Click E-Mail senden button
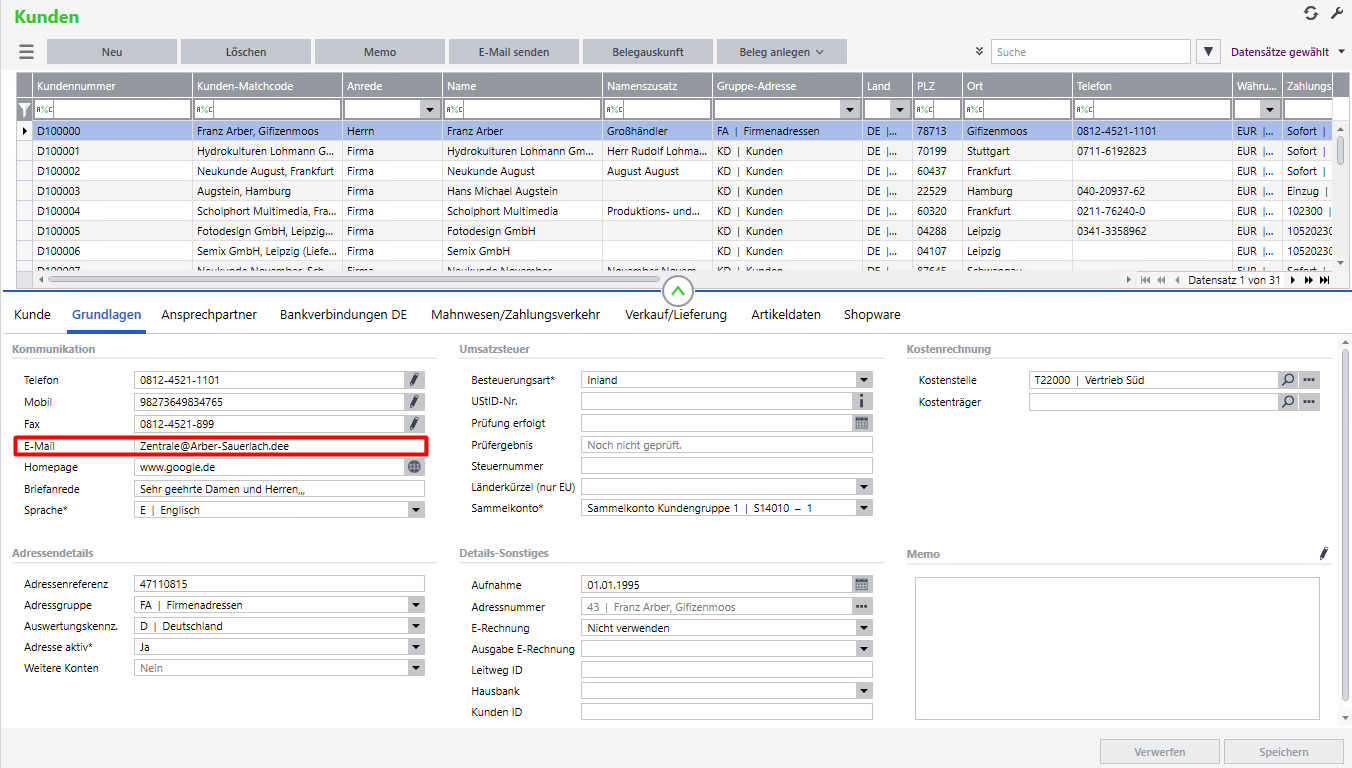Viewport: 1352px width, 768px height. point(514,52)
